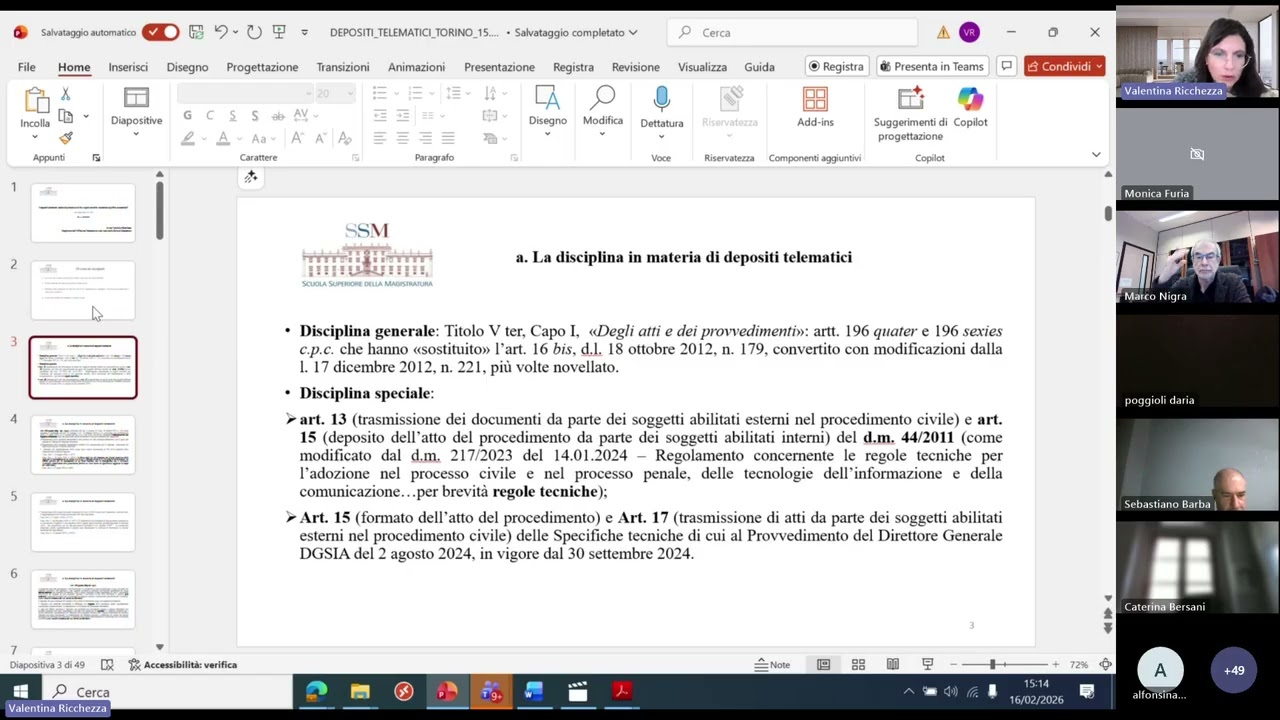Click the Windows Start button
Image resolution: width=1280 pixels, height=720 pixels.
(x=20, y=691)
